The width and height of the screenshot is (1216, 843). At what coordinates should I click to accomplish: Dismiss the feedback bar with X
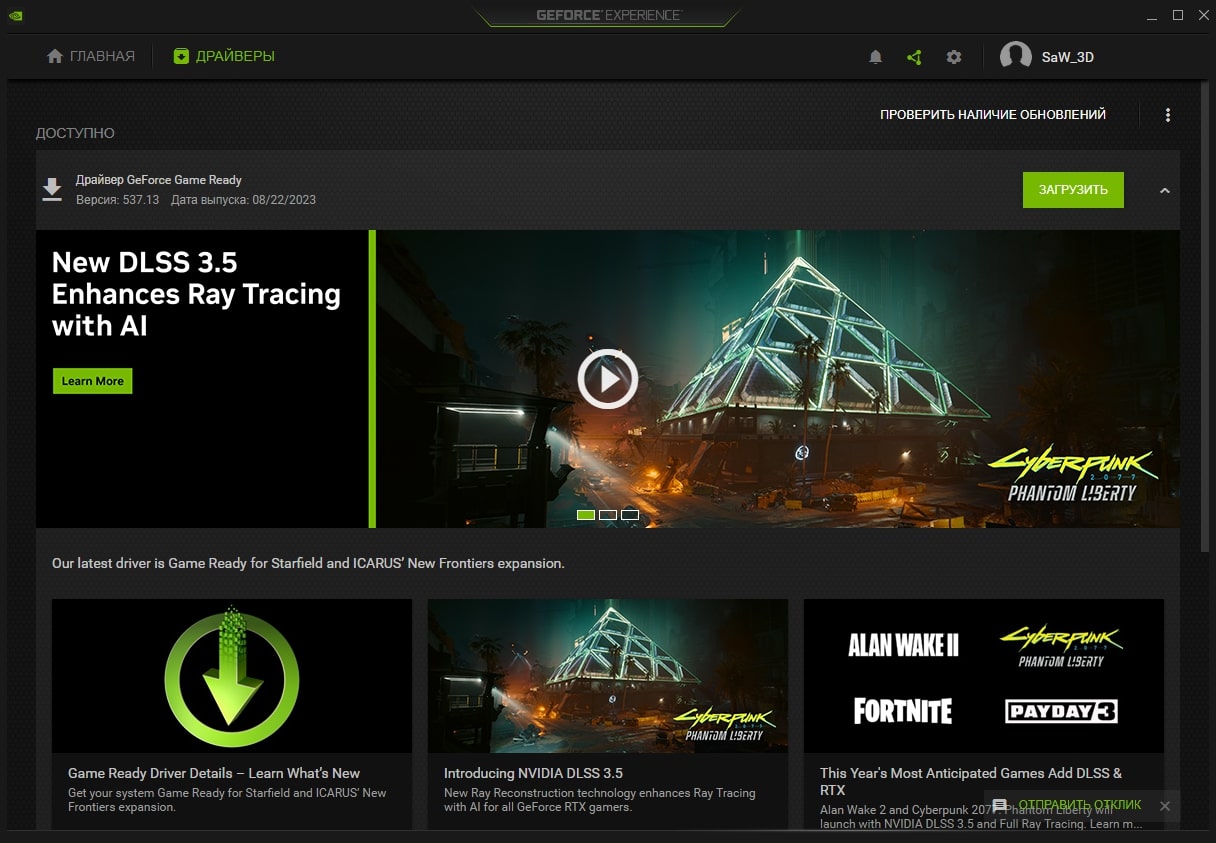[1165, 805]
